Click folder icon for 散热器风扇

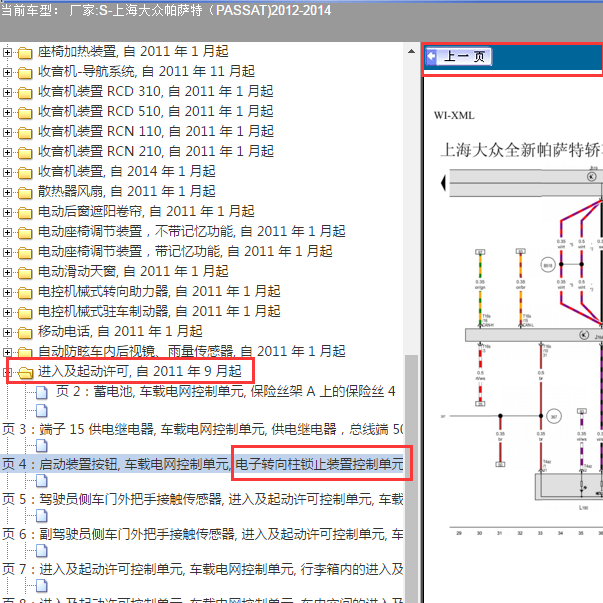pos(25,193)
